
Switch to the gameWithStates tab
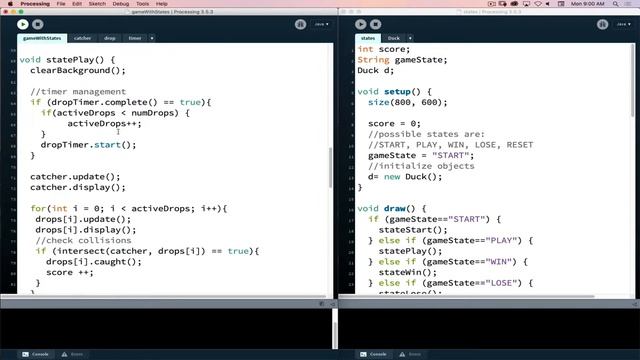(x=42, y=38)
